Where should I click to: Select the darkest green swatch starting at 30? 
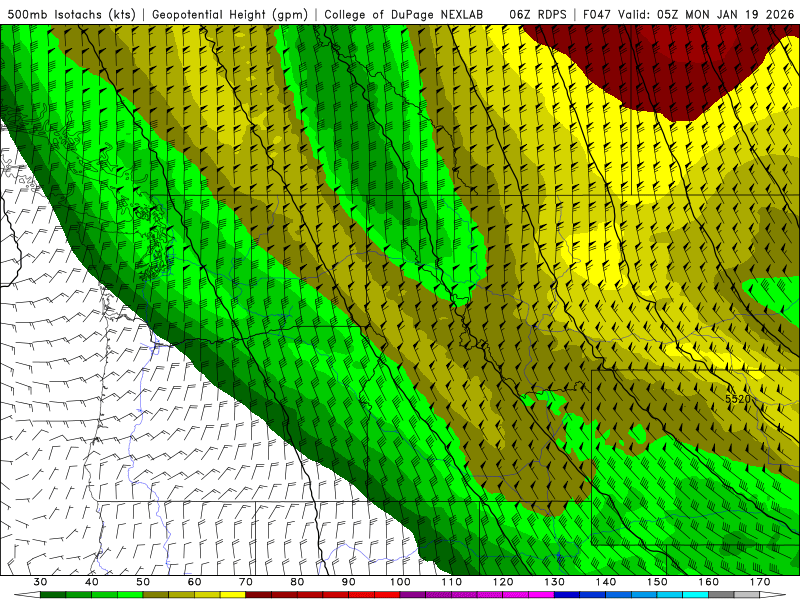click(x=53, y=596)
